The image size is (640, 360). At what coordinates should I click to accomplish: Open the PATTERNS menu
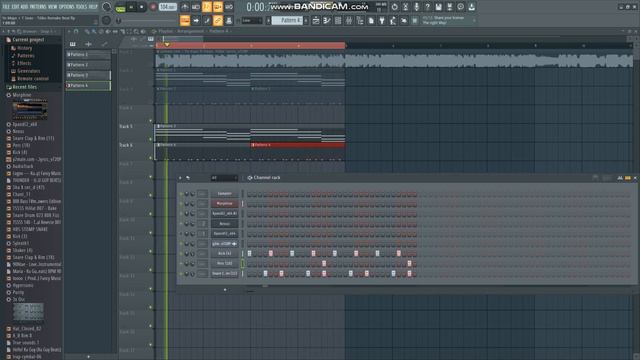tap(38, 7)
